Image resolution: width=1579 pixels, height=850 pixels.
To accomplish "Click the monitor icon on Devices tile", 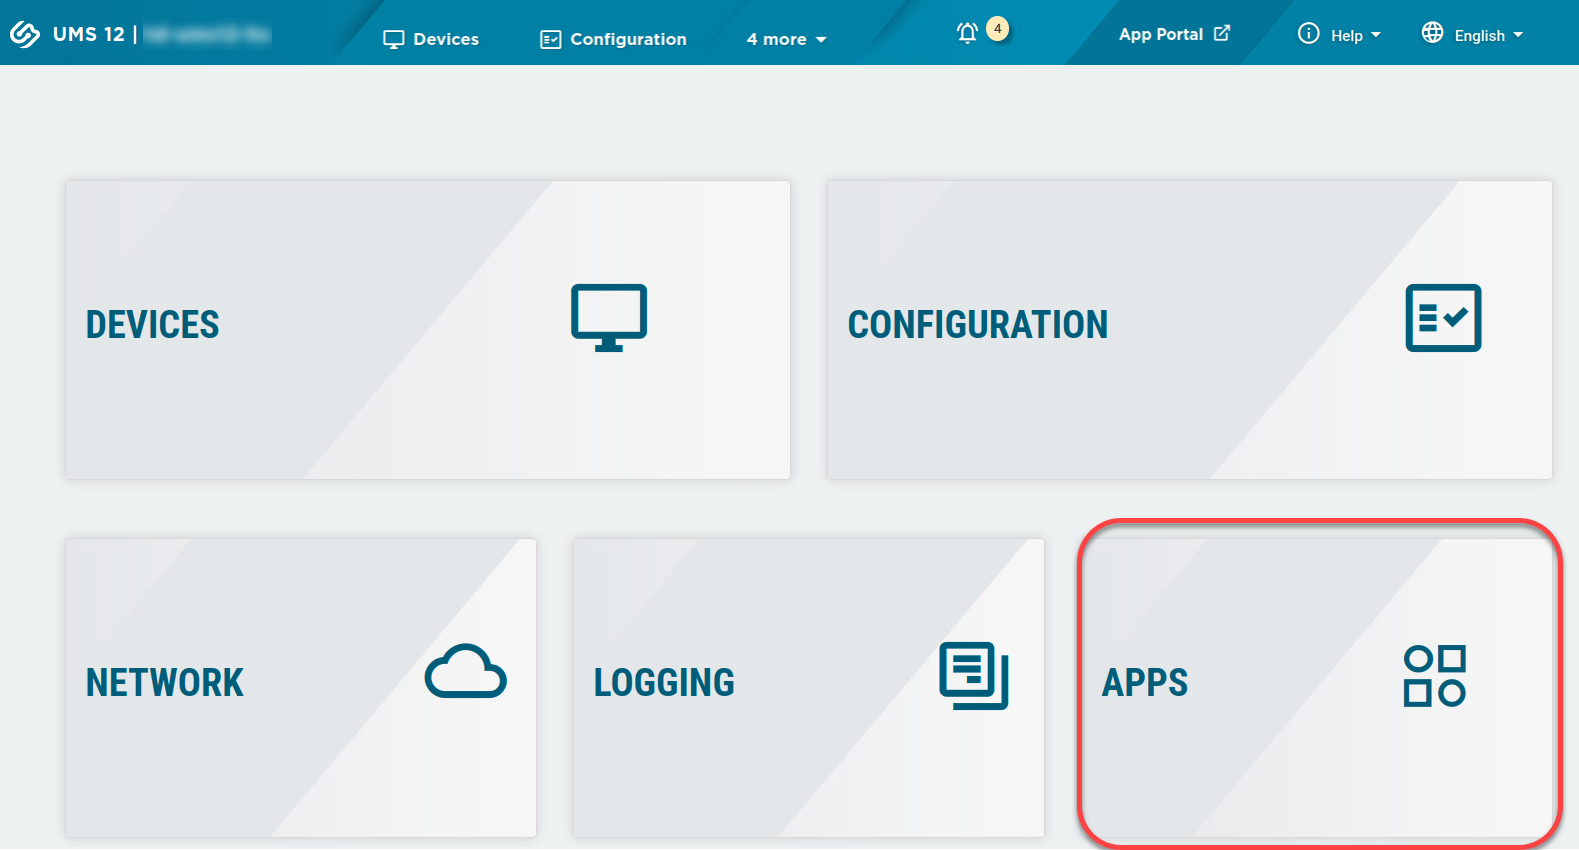I will (x=609, y=318).
